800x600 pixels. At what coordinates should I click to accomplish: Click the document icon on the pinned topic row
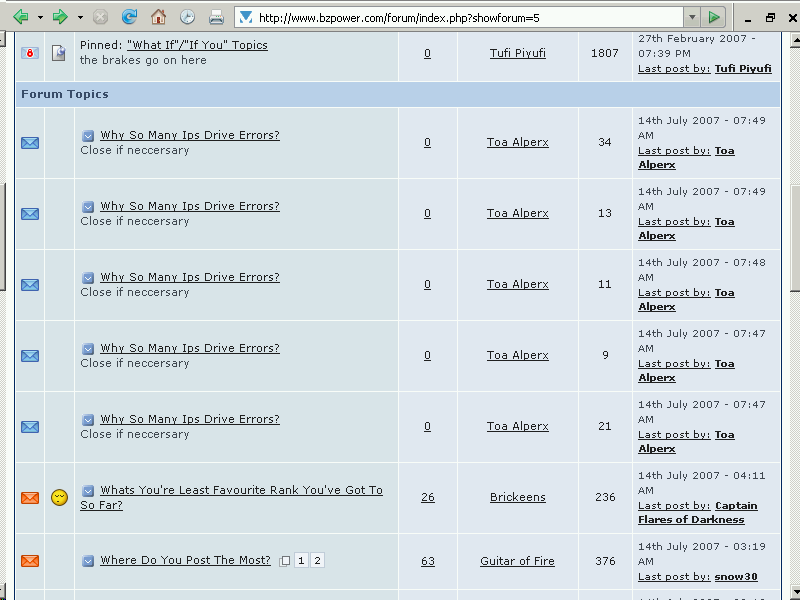(59, 53)
